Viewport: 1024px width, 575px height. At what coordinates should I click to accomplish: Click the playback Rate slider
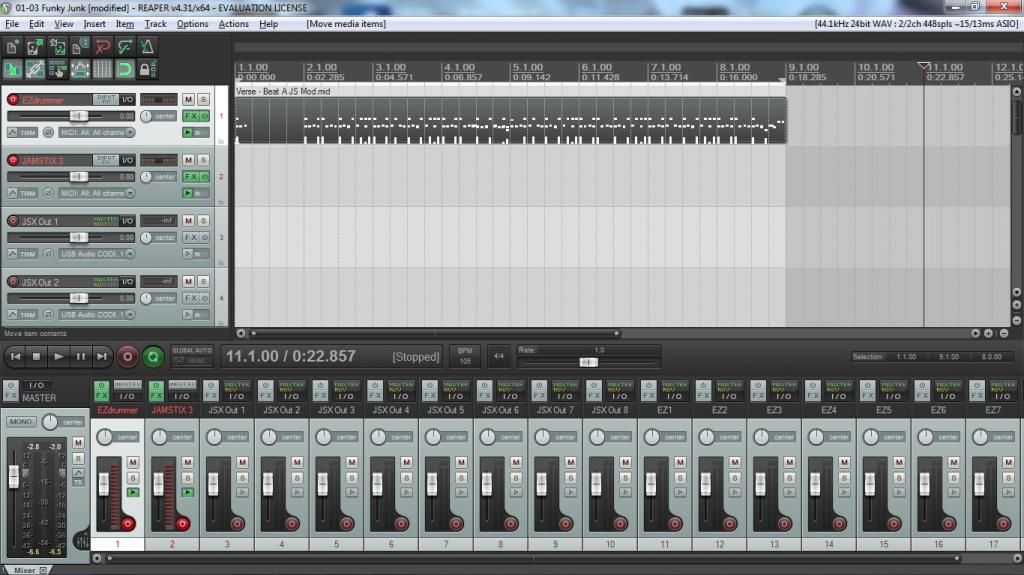pyautogui.click(x=588, y=362)
